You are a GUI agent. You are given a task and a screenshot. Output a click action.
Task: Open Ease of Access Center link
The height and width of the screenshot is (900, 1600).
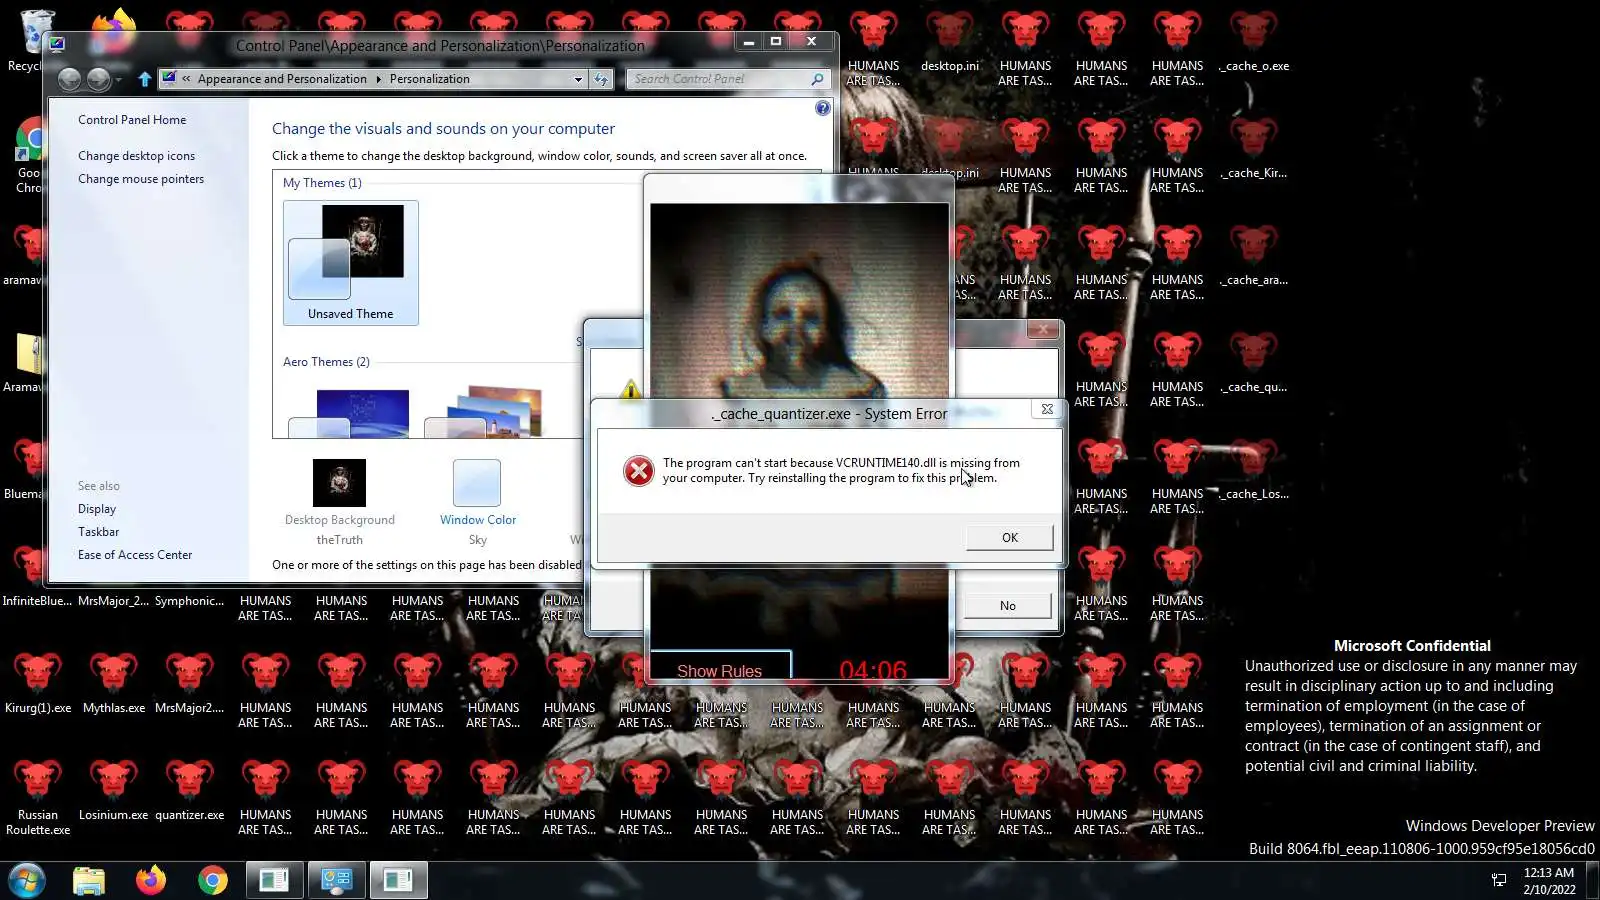(x=135, y=555)
